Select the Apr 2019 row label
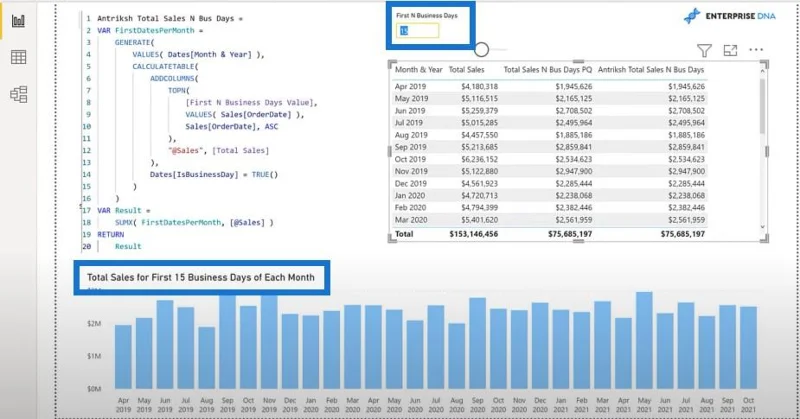 (410, 86)
